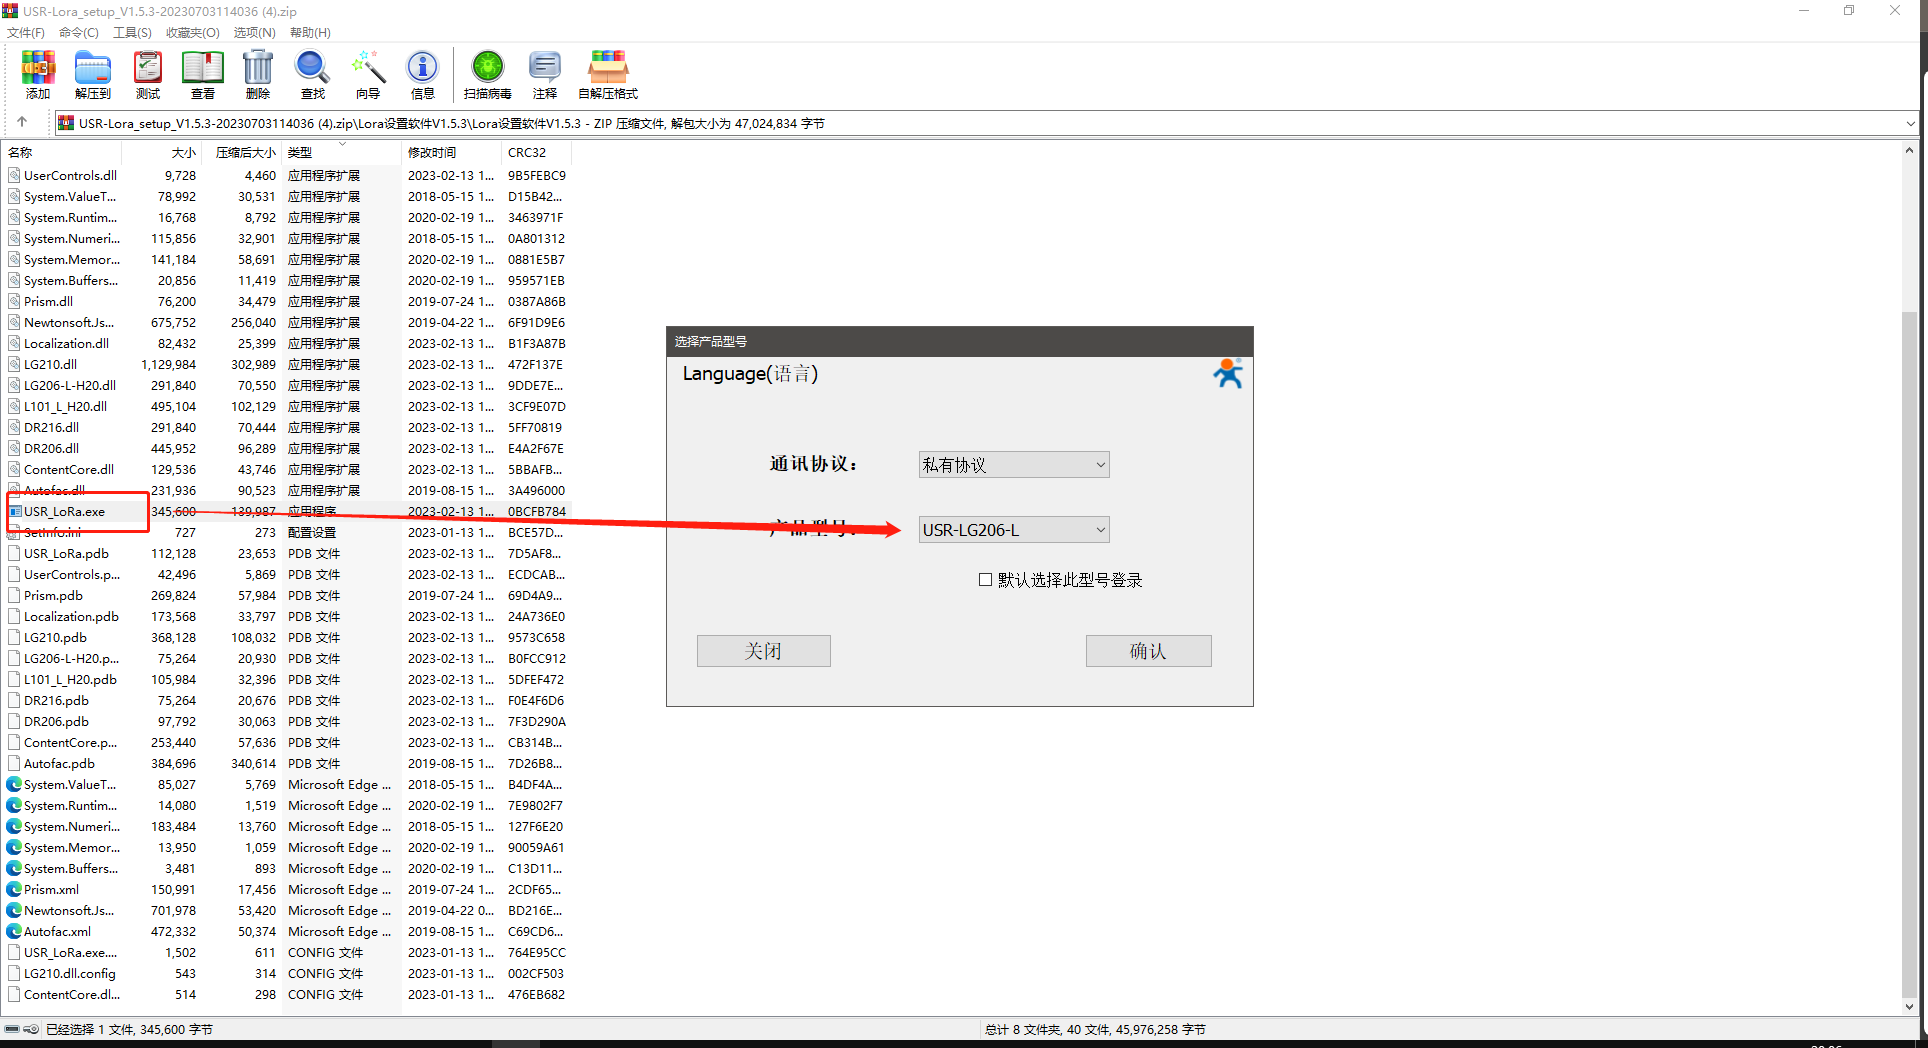The width and height of the screenshot is (1928, 1048).
Task: Select the Autofac.pdb file name
Action: coord(59,763)
